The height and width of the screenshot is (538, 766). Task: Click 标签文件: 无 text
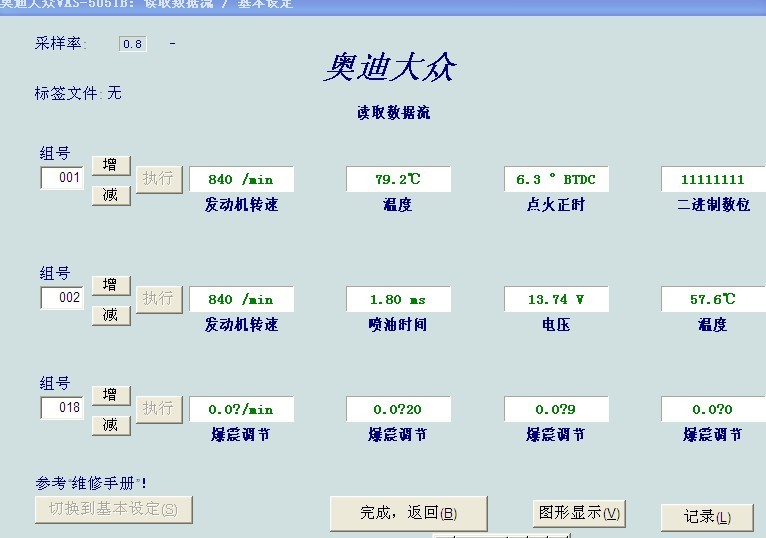click(x=78, y=93)
